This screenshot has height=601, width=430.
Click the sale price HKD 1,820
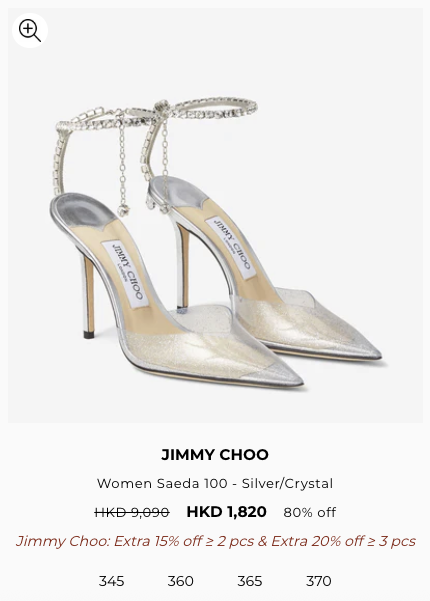226,512
